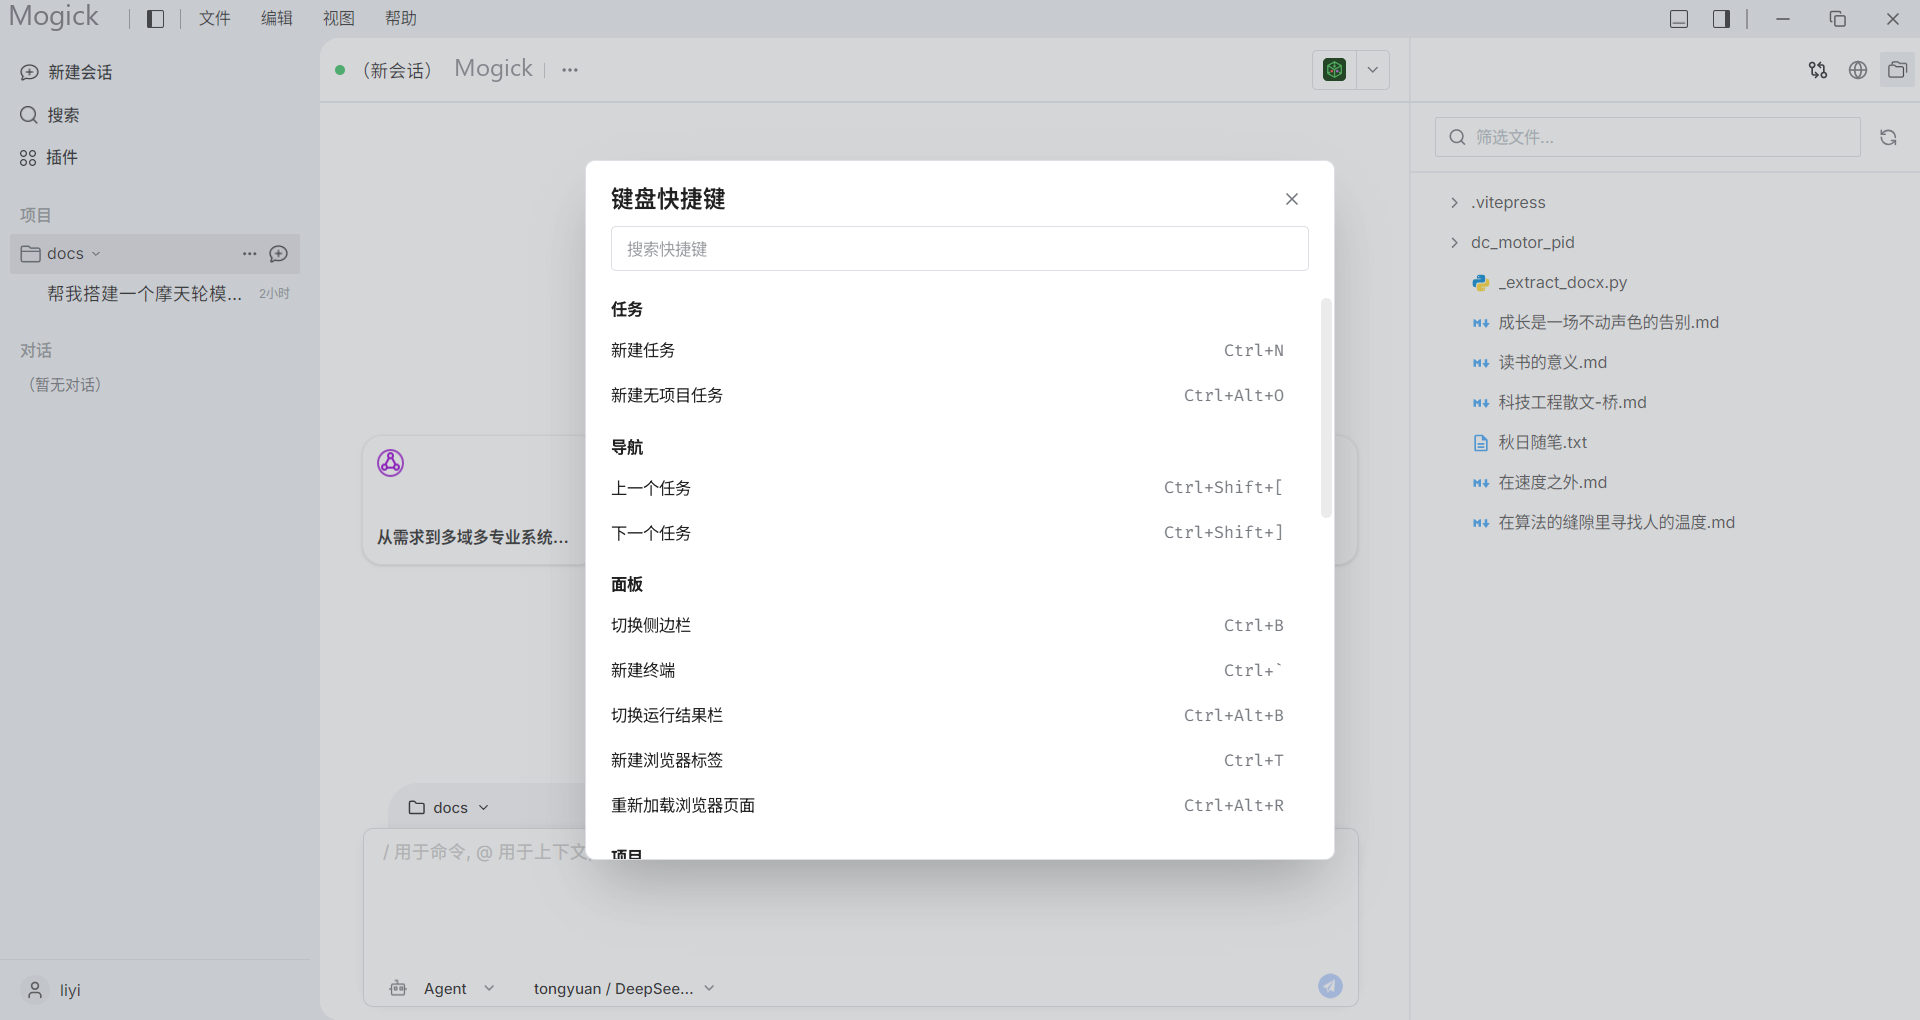Open the tongyuan / DeepSee model dropdown
The image size is (1920, 1020).
pyautogui.click(x=624, y=989)
